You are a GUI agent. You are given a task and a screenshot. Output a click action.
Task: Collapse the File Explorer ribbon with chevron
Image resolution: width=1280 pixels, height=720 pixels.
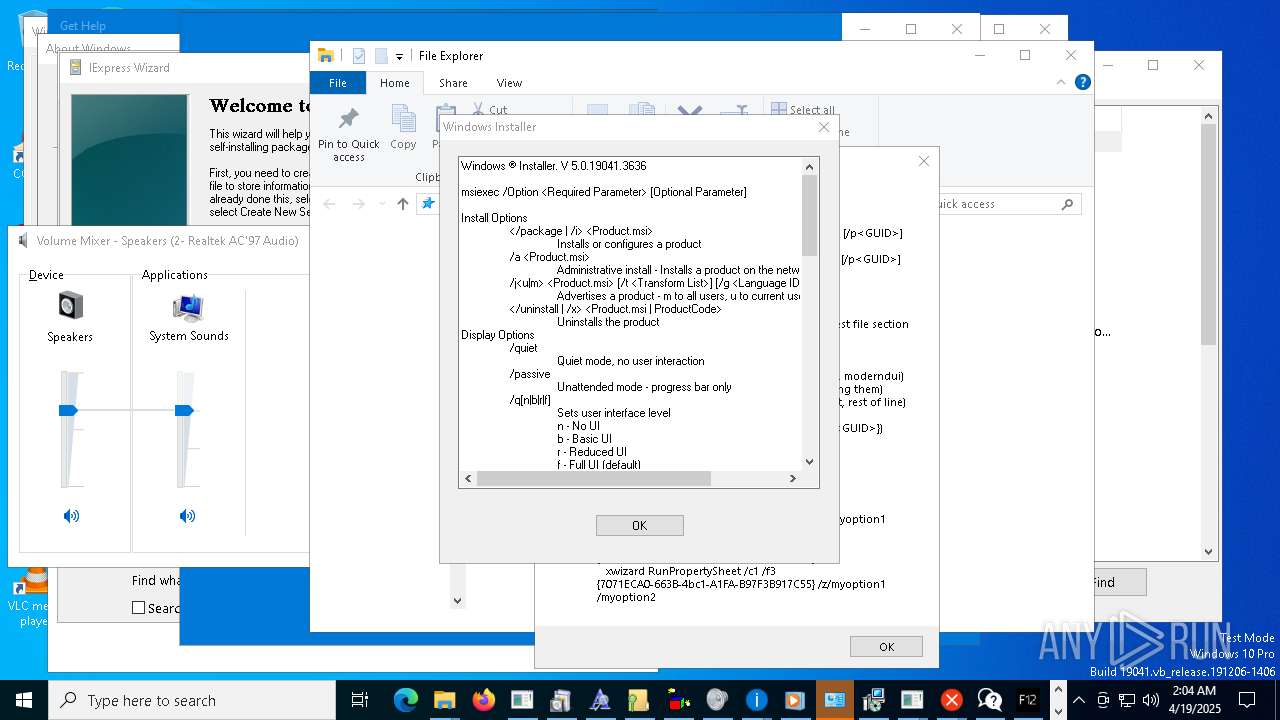1059,82
